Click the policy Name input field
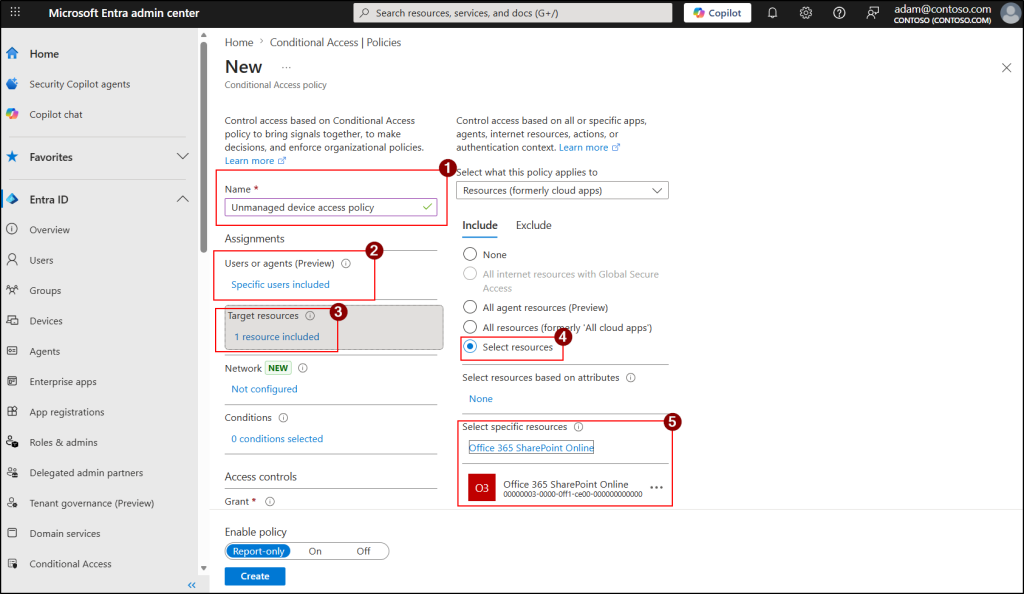The width and height of the screenshot is (1024, 594). pyautogui.click(x=330, y=208)
